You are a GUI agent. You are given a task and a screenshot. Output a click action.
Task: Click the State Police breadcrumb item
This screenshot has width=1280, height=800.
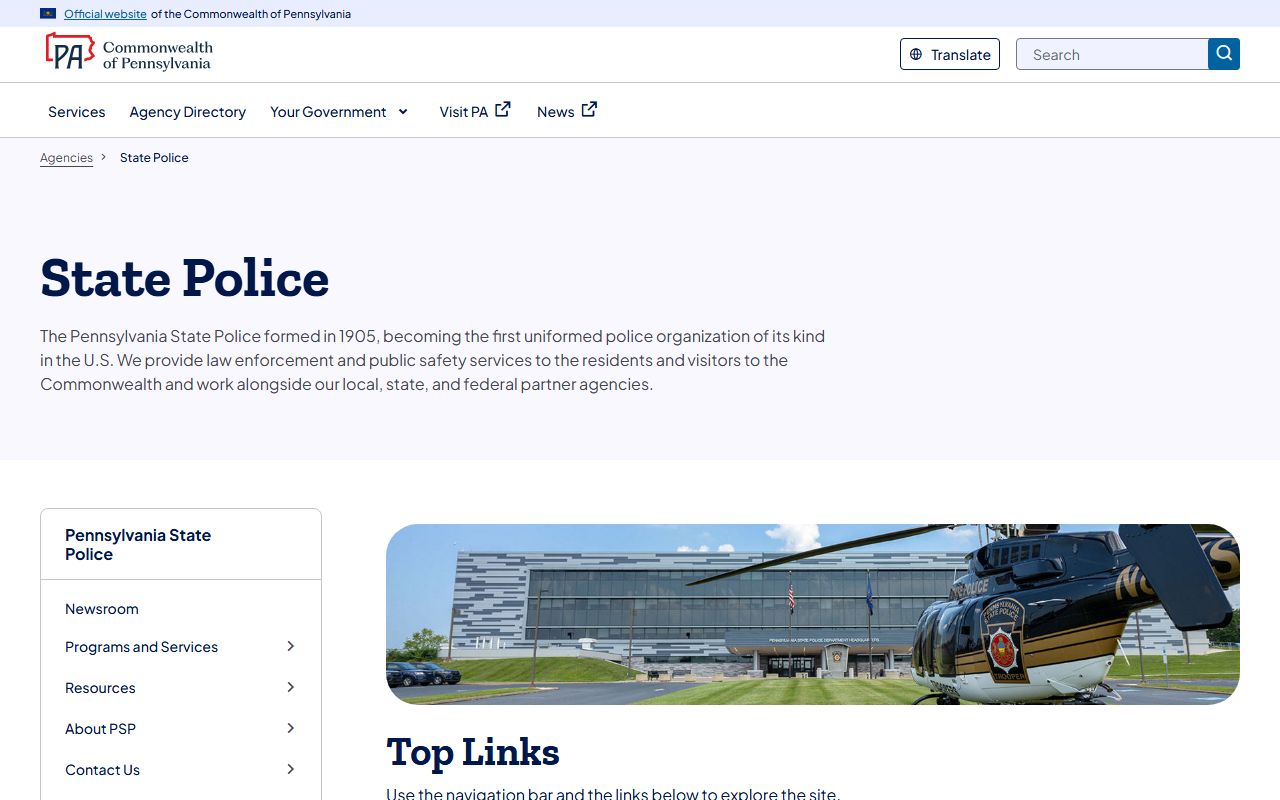pyautogui.click(x=154, y=158)
